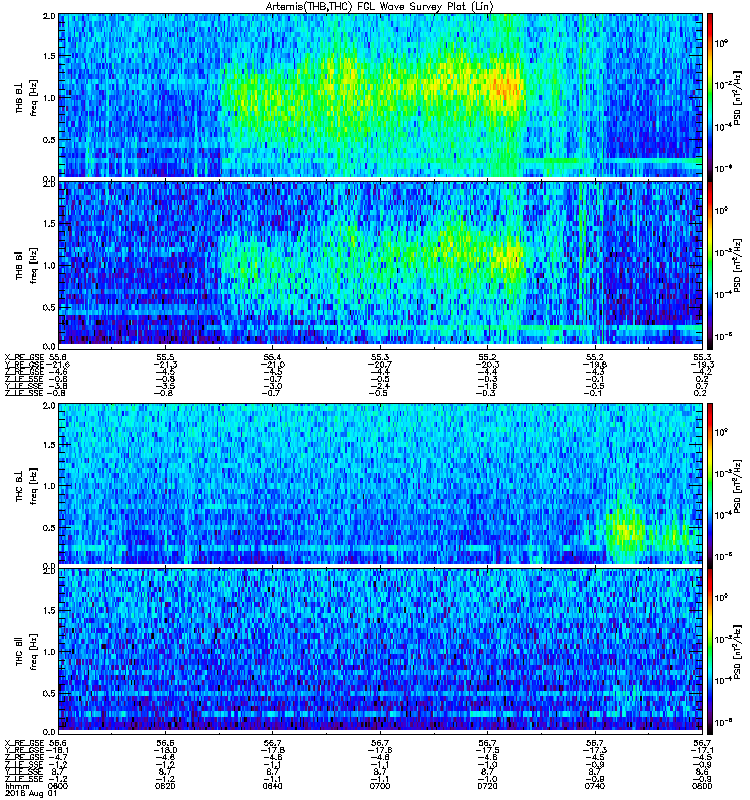750x800 pixels.
Task: Click the '0.5' frequency tick of THC B∥ panel
Action: point(49,694)
